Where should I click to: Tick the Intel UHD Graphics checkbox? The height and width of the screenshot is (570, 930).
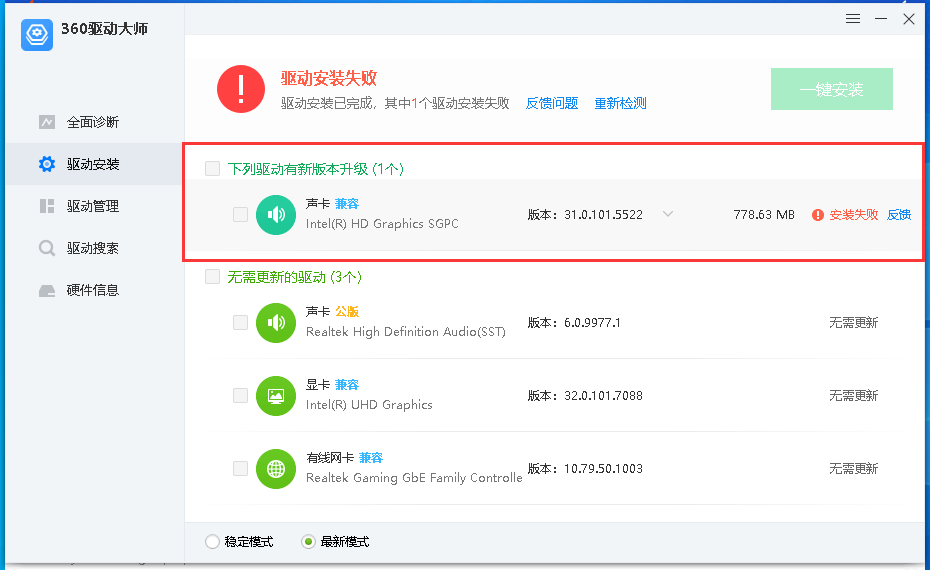240,396
